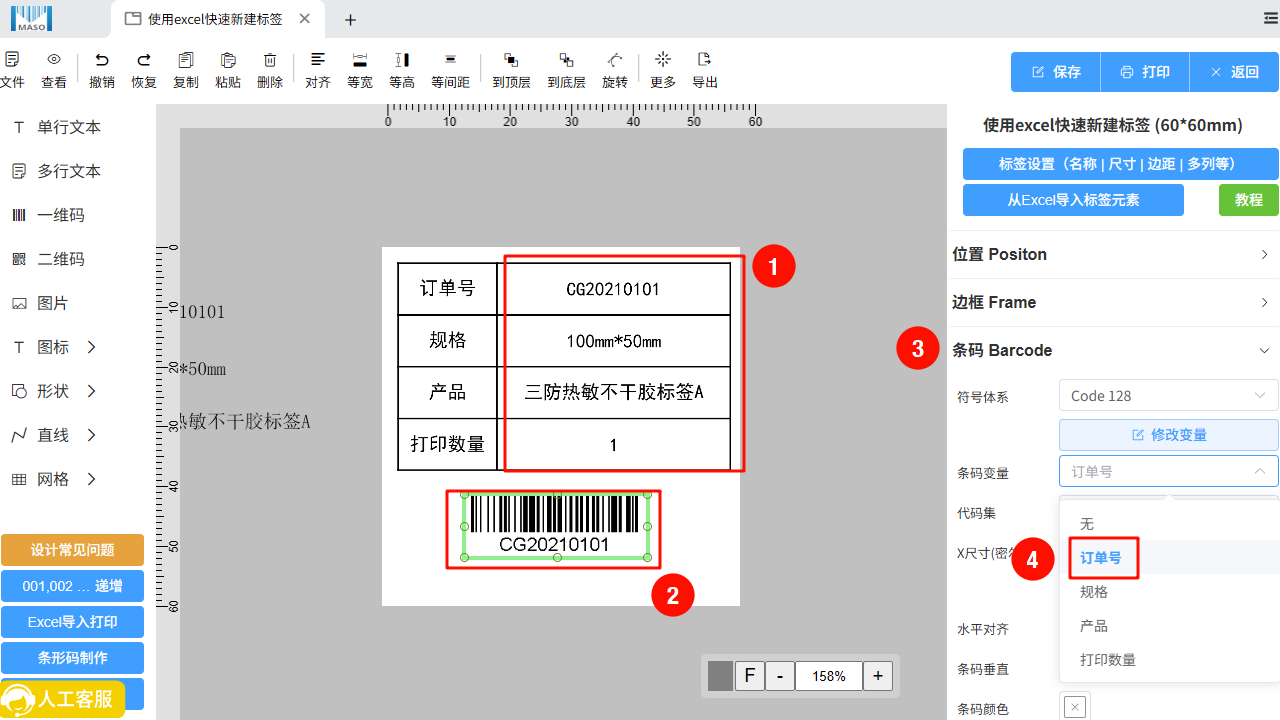Open new tab with plus icon

(349, 20)
